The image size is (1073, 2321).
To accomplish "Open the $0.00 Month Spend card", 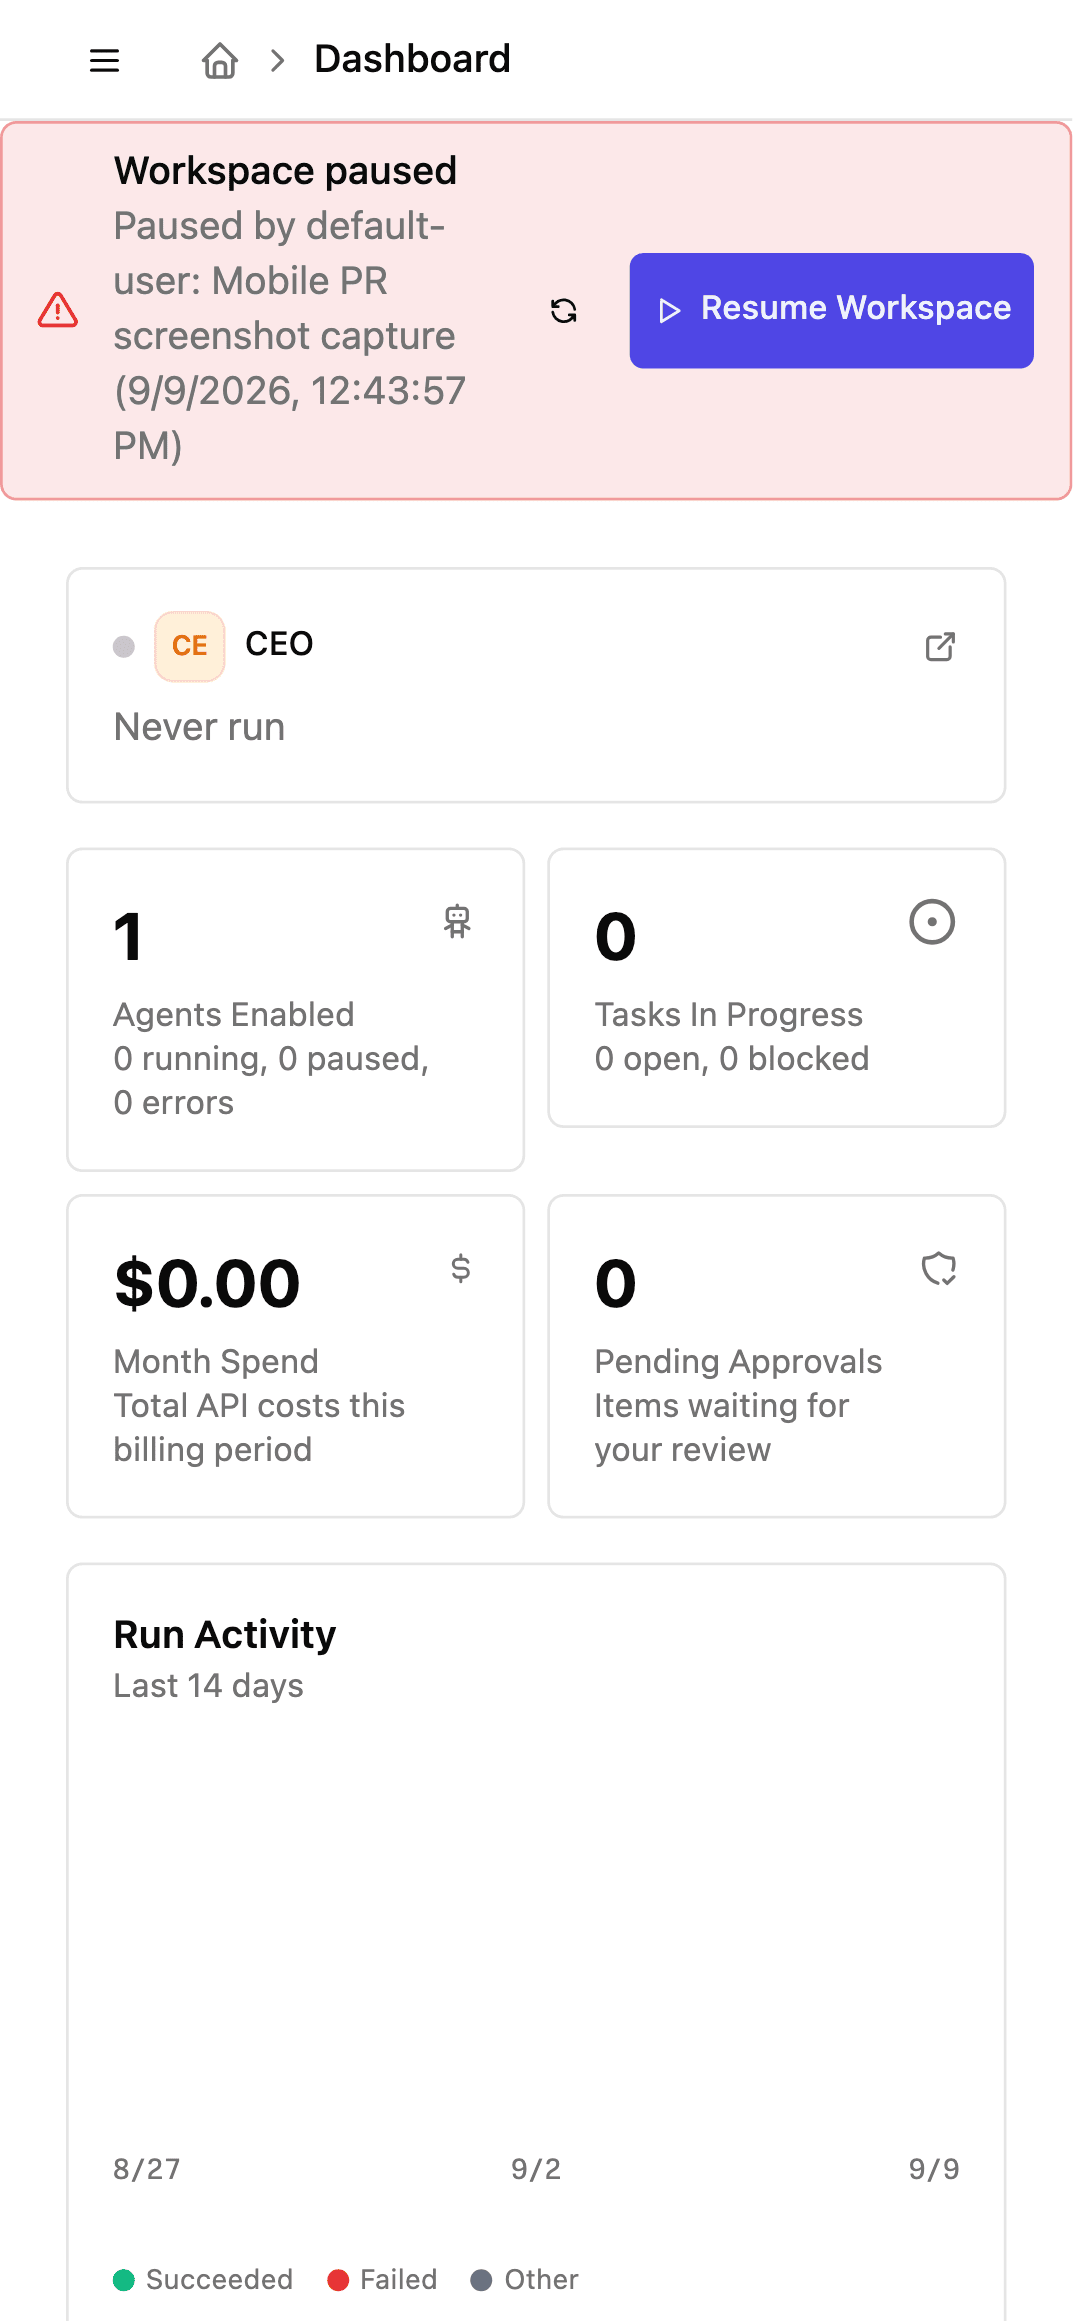I will click(296, 1356).
